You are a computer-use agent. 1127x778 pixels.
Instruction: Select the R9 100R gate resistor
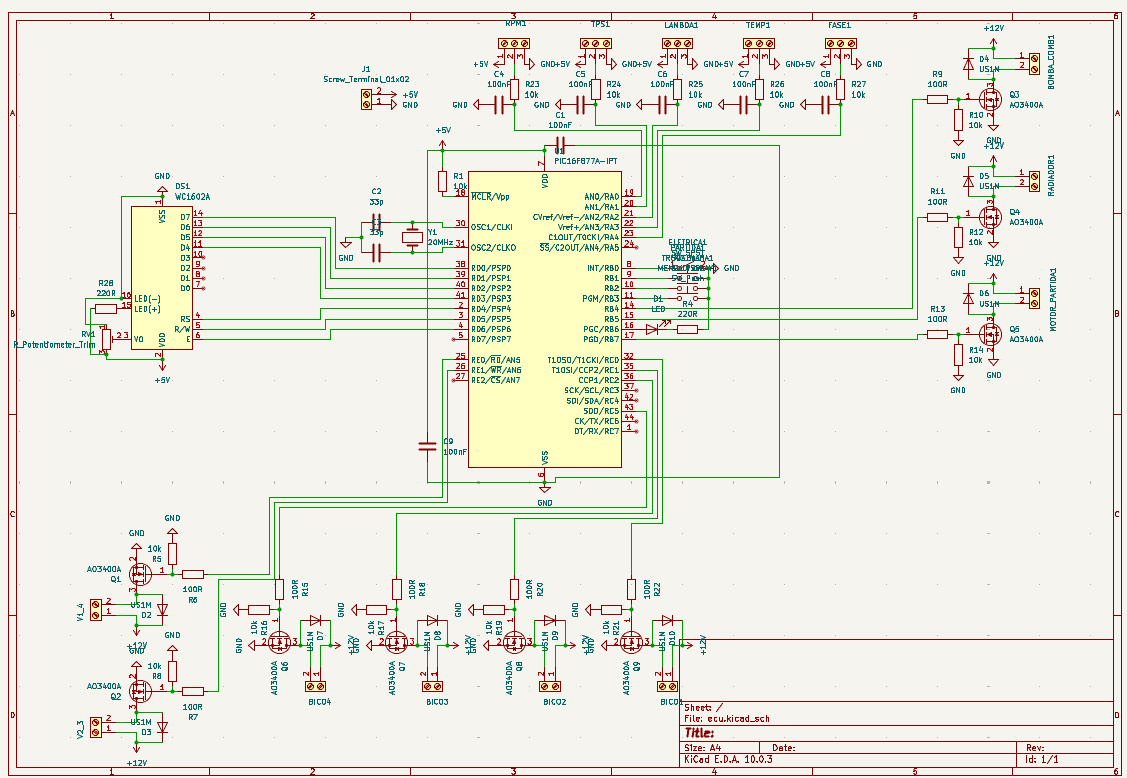[x=937, y=99]
